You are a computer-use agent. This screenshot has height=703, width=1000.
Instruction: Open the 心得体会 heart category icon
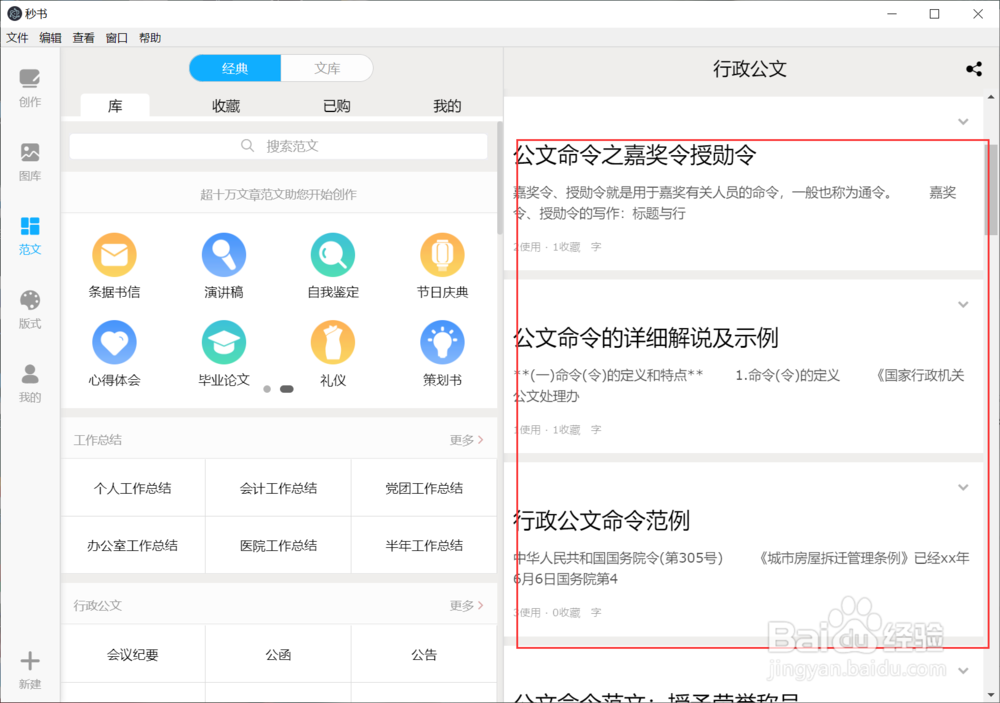coord(114,343)
